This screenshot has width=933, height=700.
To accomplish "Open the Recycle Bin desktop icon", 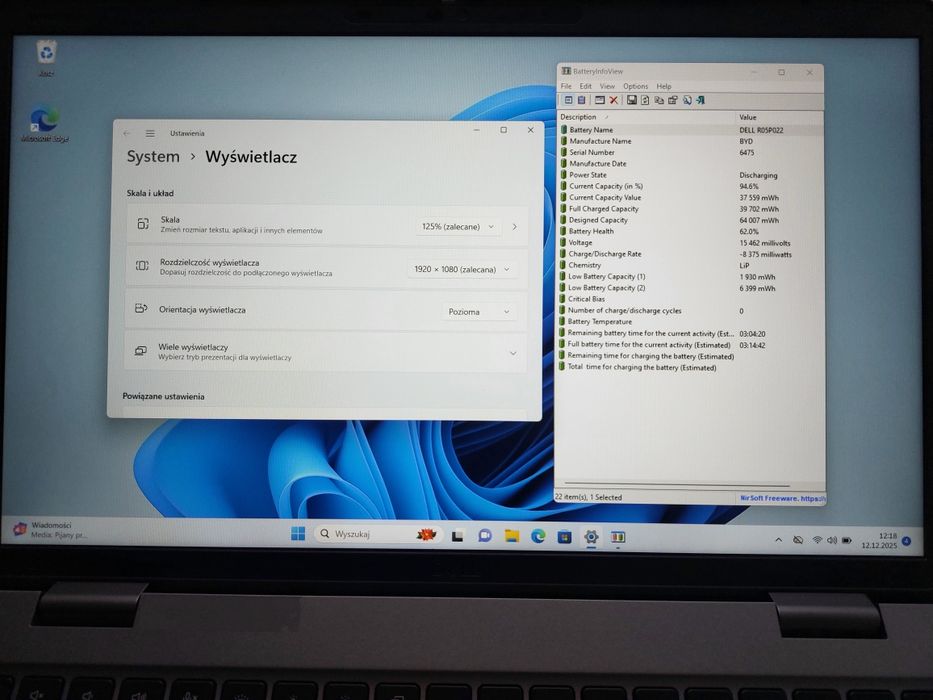I will point(46,58).
